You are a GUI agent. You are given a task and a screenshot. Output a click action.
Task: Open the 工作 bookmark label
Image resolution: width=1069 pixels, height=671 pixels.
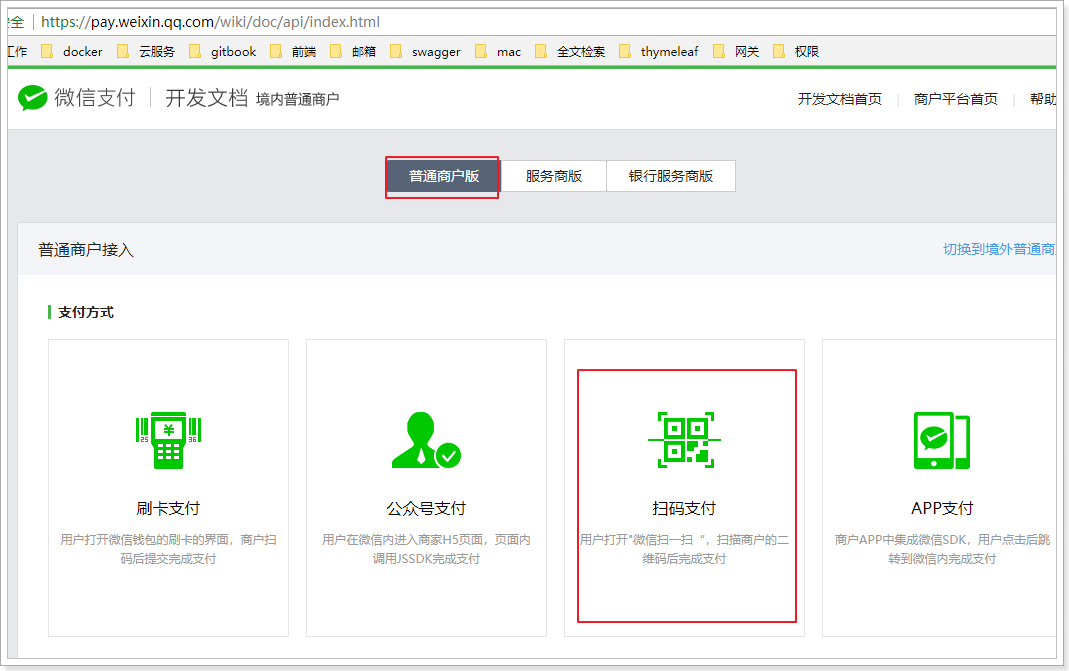tap(17, 52)
